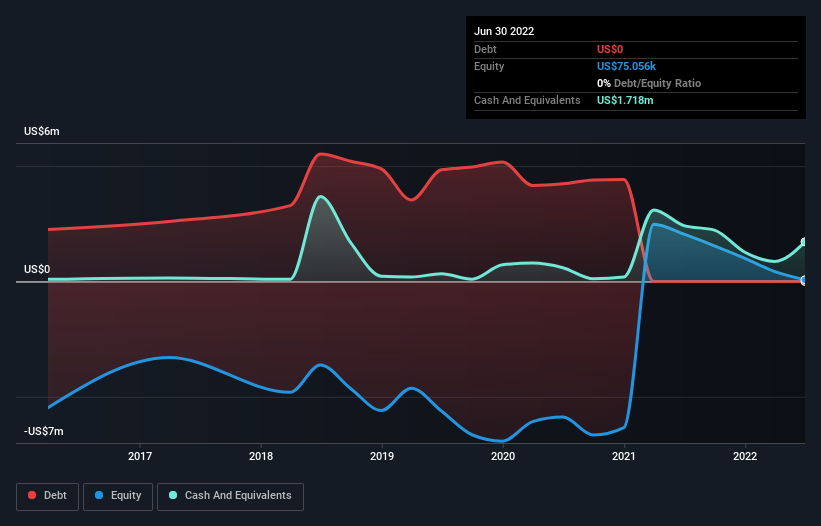Image resolution: width=821 pixels, height=526 pixels.
Task: Toggle Cash And Equivalents legend button
Action: (x=230, y=496)
